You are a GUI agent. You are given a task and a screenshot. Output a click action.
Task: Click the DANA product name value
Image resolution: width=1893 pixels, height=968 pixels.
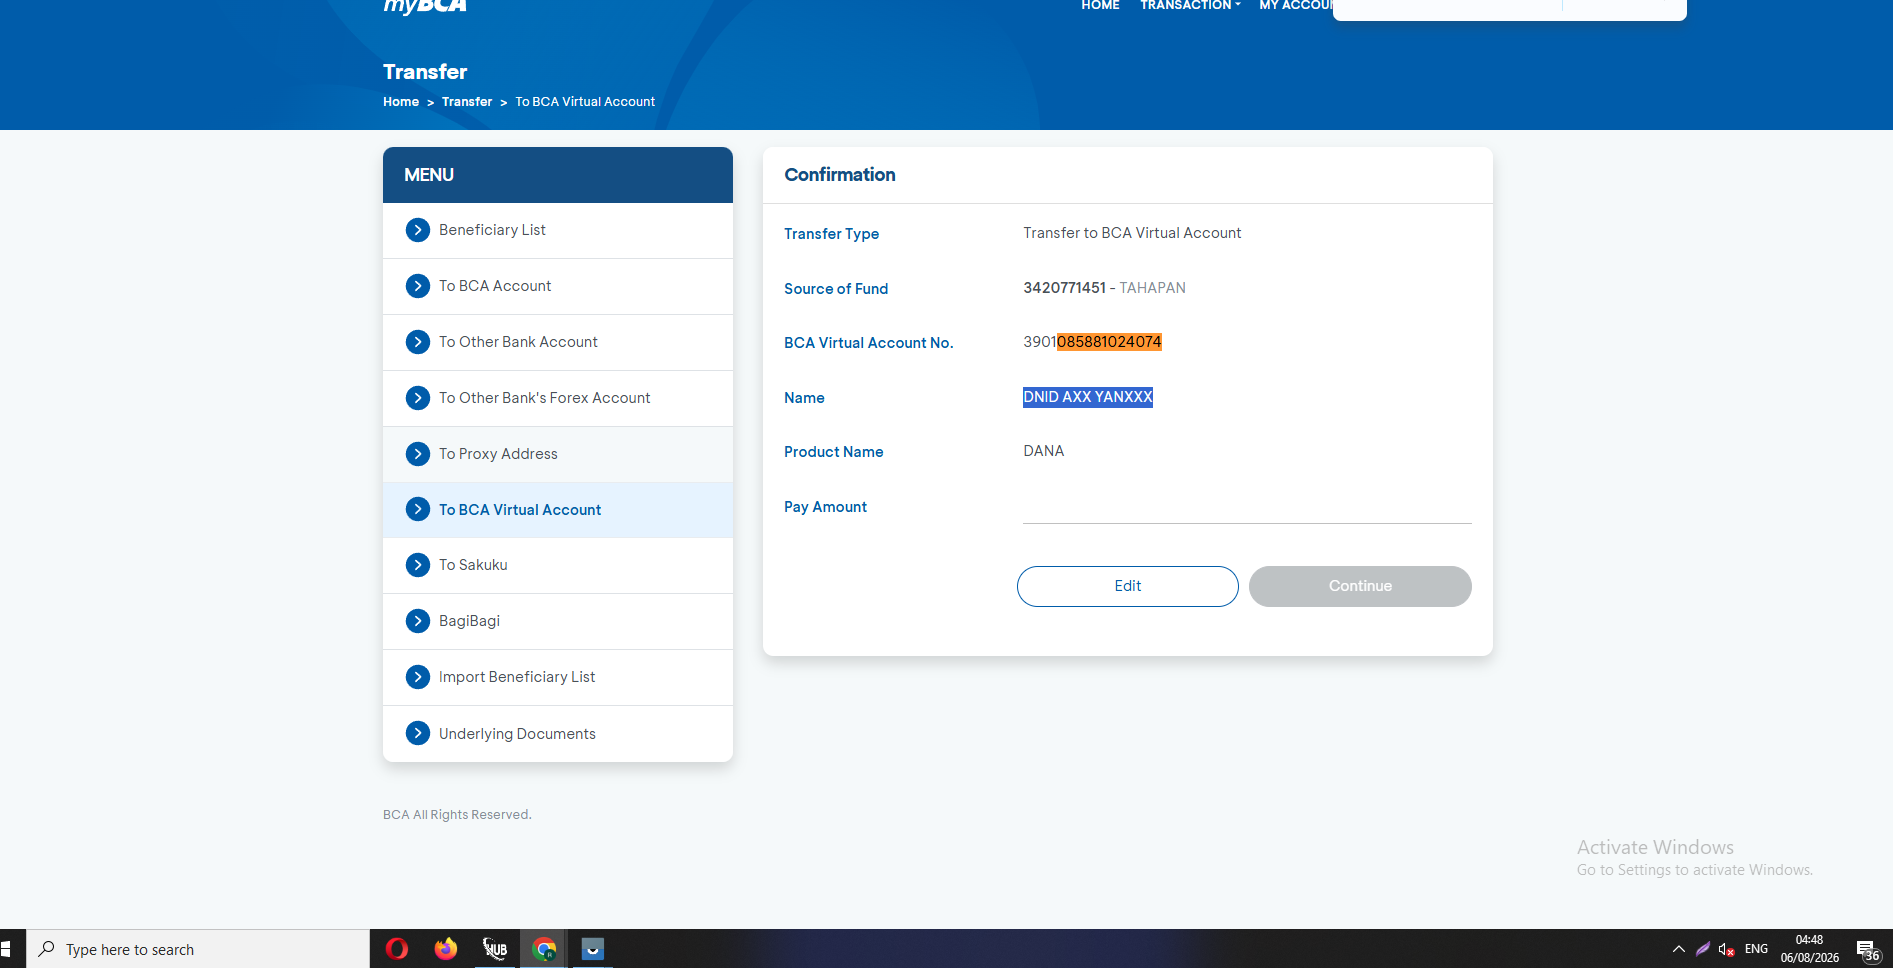pyautogui.click(x=1044, y=451)
